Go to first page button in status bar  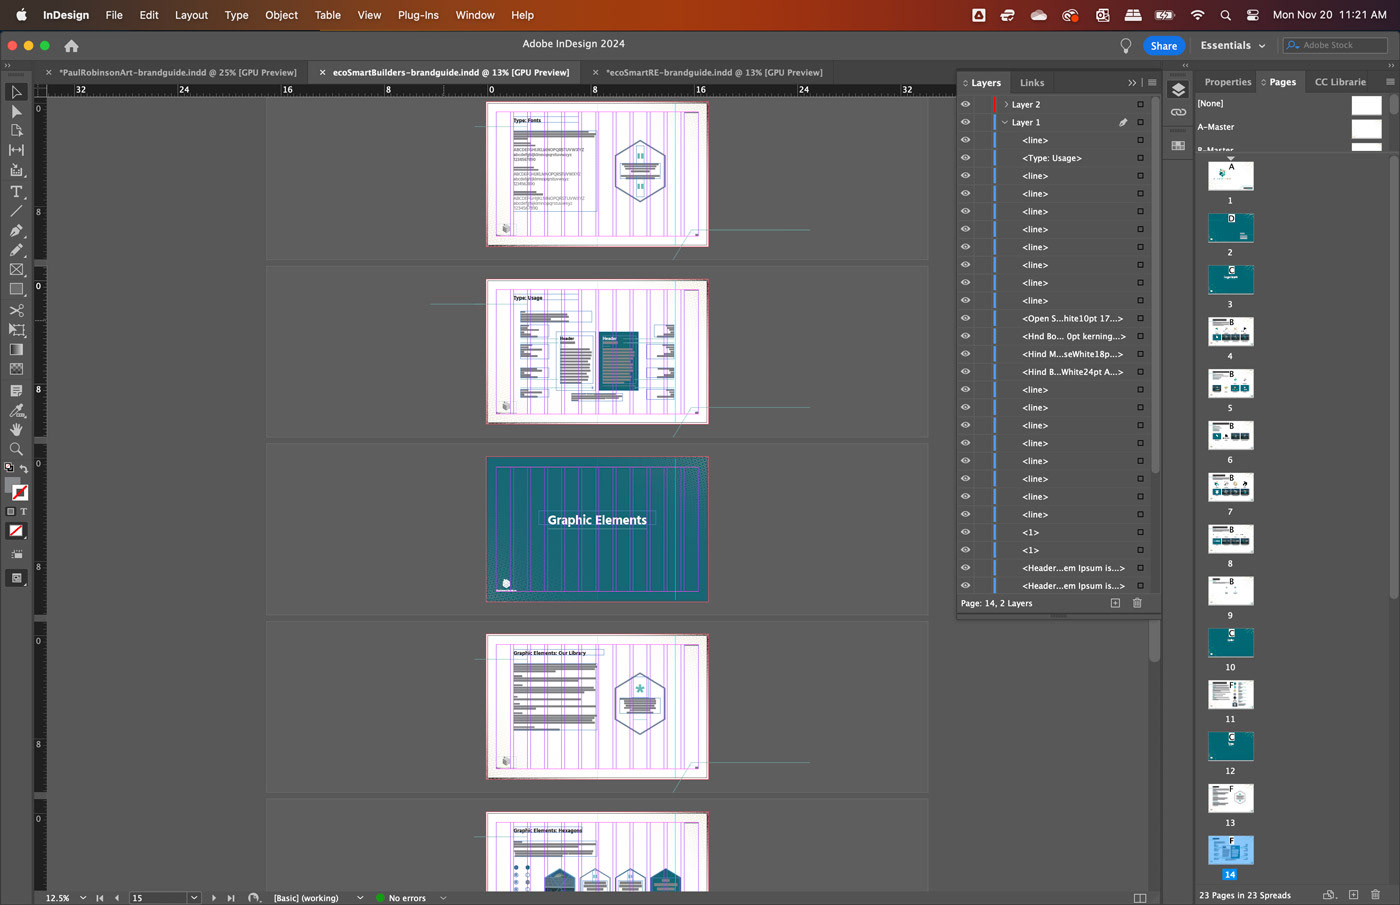tap(99, 898)
